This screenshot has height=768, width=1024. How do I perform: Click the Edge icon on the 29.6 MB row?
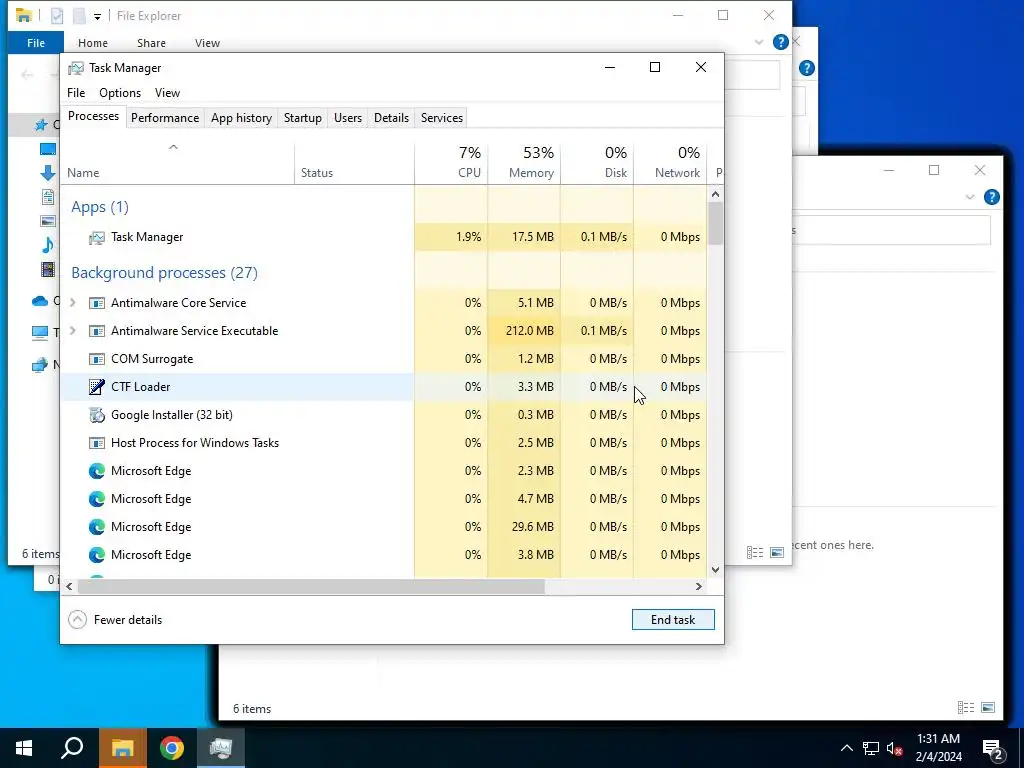[x=97, y=527]
